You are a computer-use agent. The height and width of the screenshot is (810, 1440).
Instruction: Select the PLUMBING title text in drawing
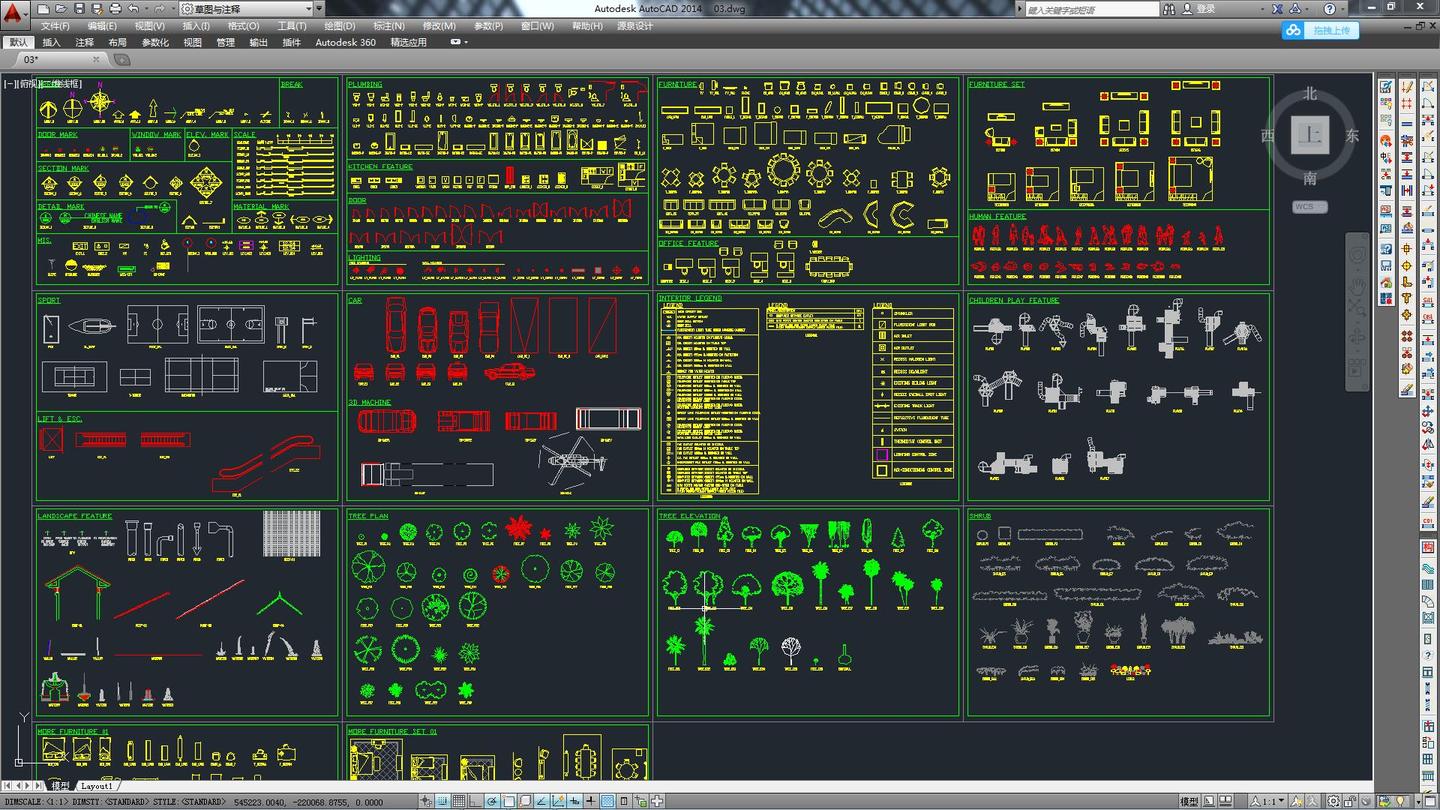365,85
